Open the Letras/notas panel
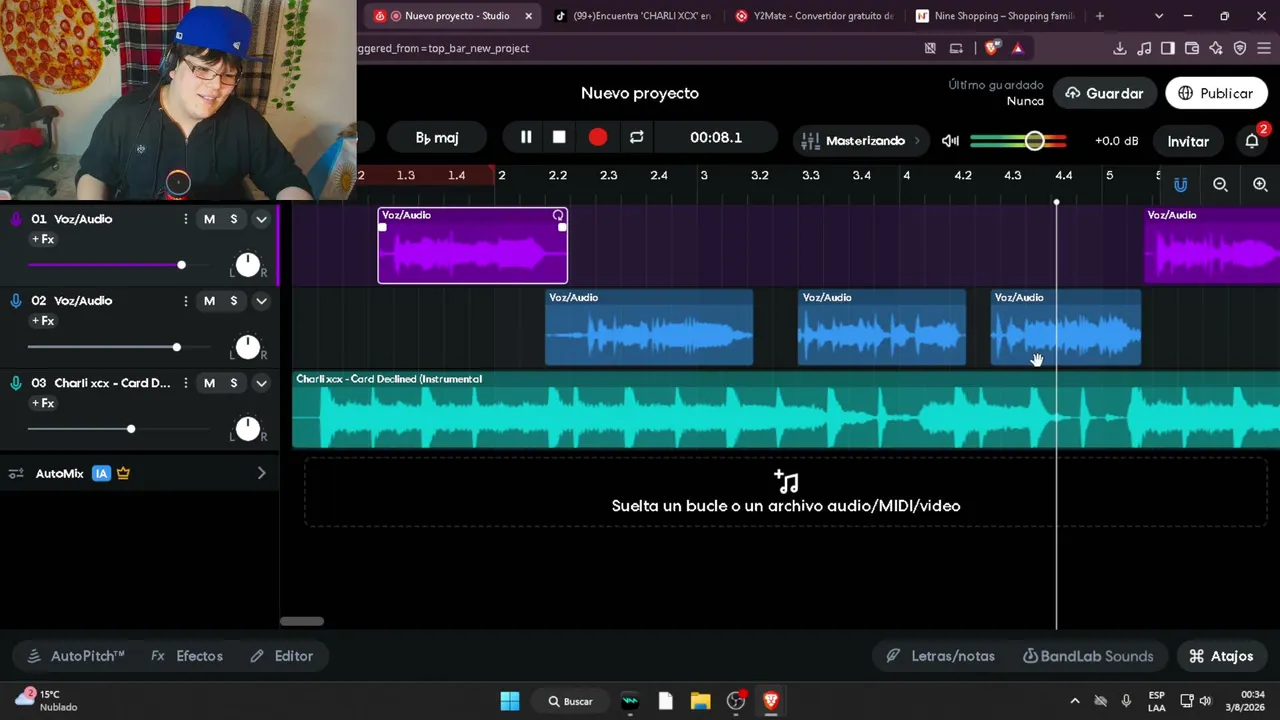 coord(941,656)
